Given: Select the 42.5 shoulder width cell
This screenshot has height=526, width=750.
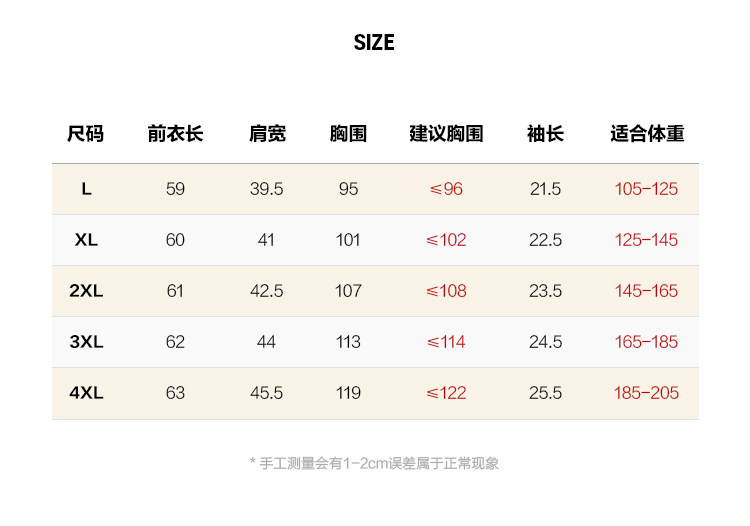Looking at the screenshot, I should 267,291.
